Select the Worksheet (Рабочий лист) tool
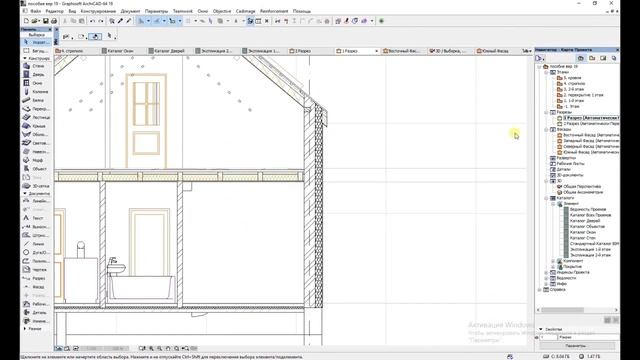This screenshot has height=360, width=640. [x=36, y=304]
